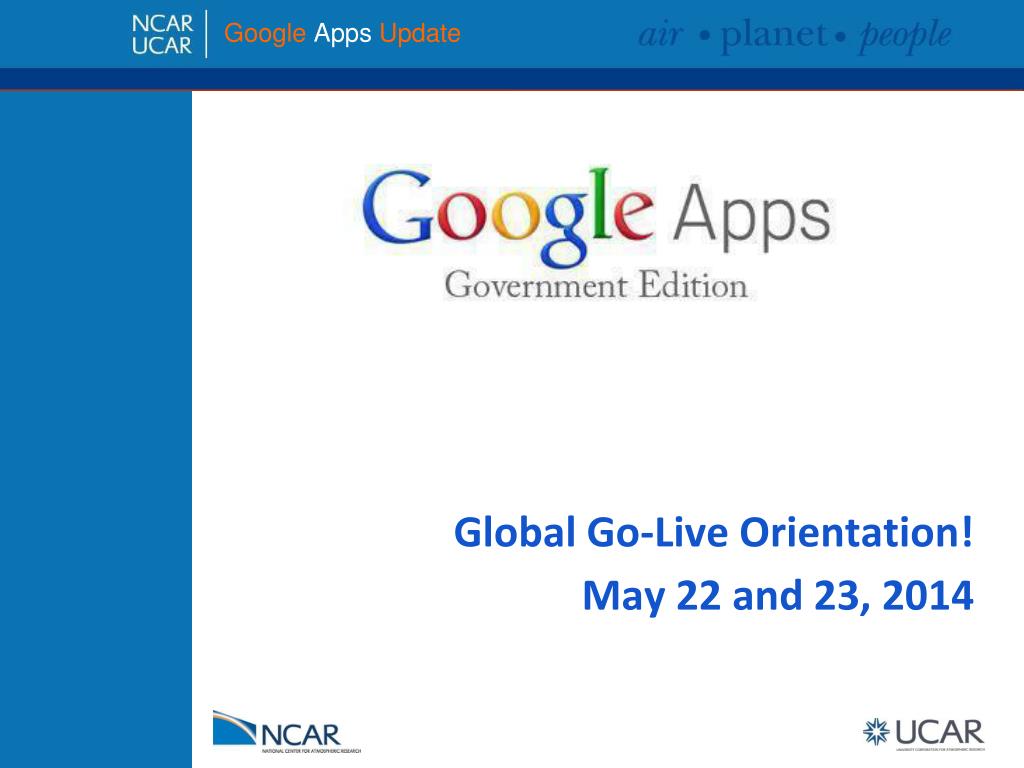This screenshot has width=1024, height=768.
Task: Click the NCAR logo in the slide footer
Action: (287, 732)
